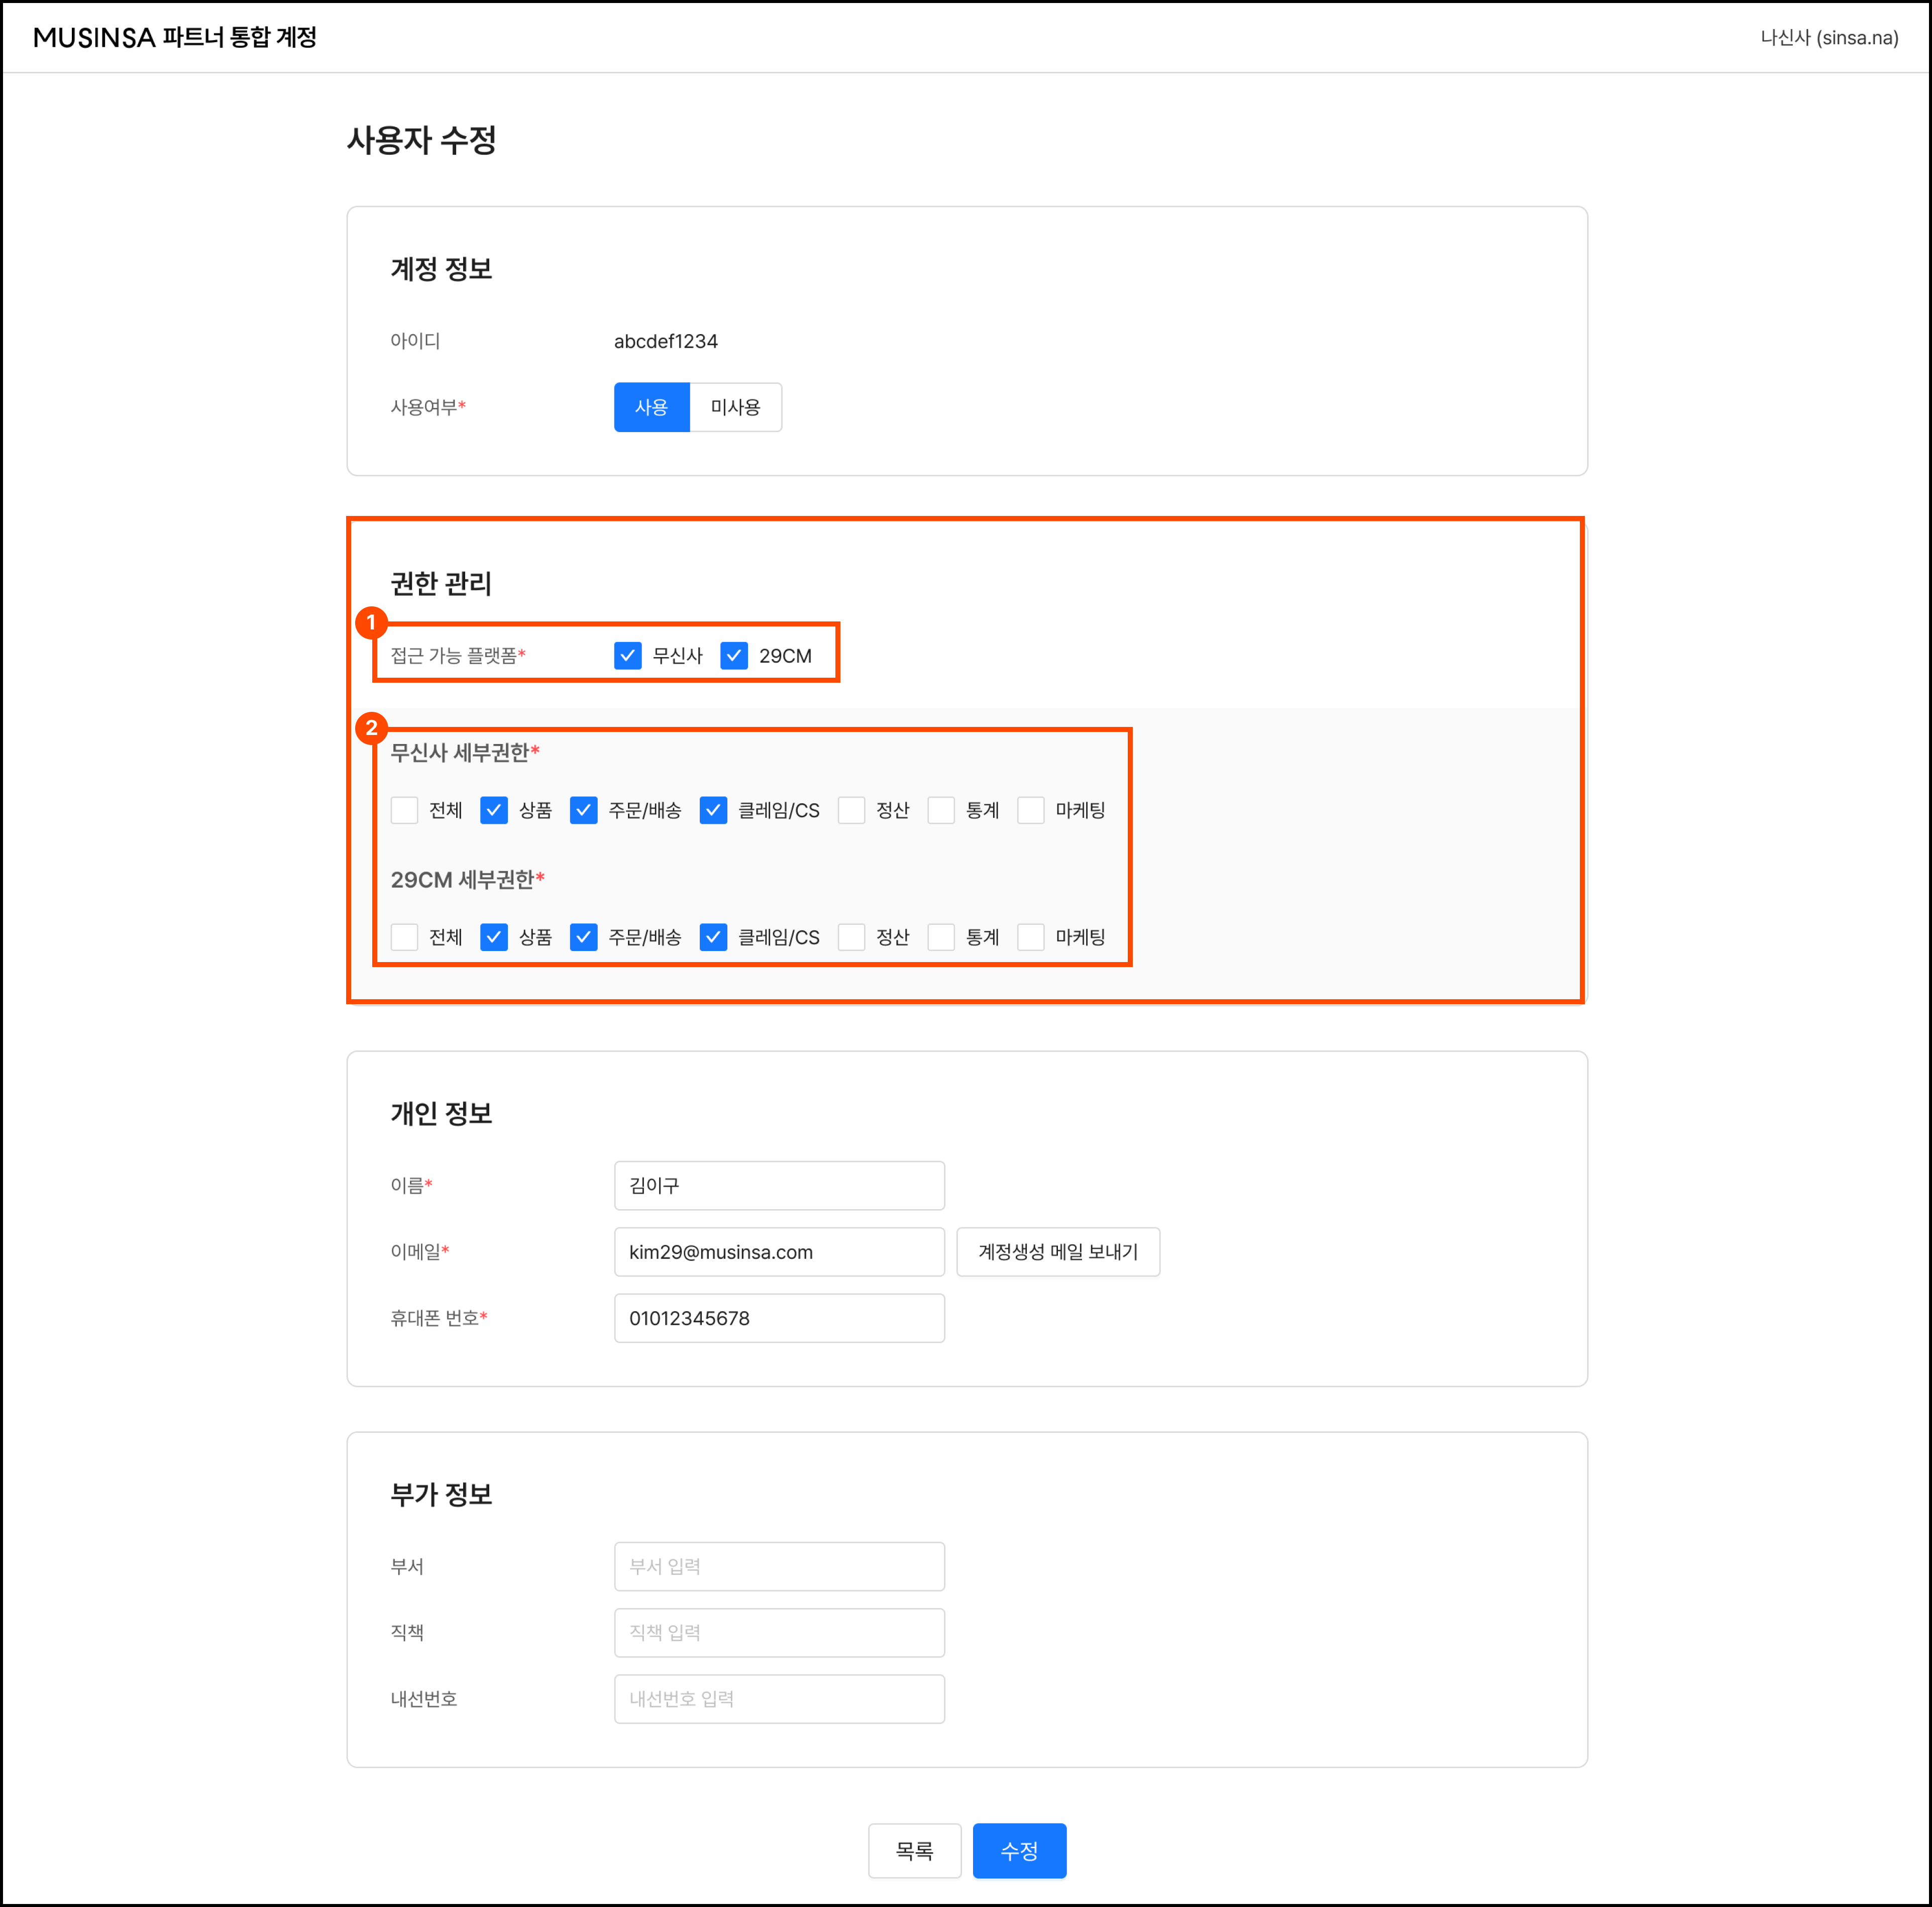Uncheck 상품 under 무신사 세부권한
Image resolution: width=1932 pixels, height=1907 pixels.
click(x=494, y=810)
